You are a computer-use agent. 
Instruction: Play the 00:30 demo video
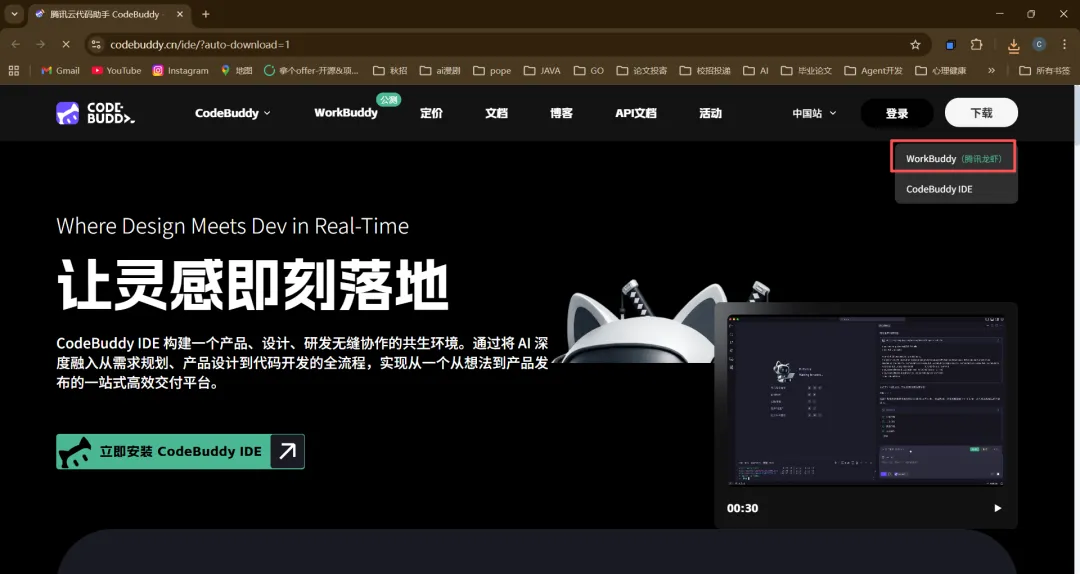(x=997, y=508)
